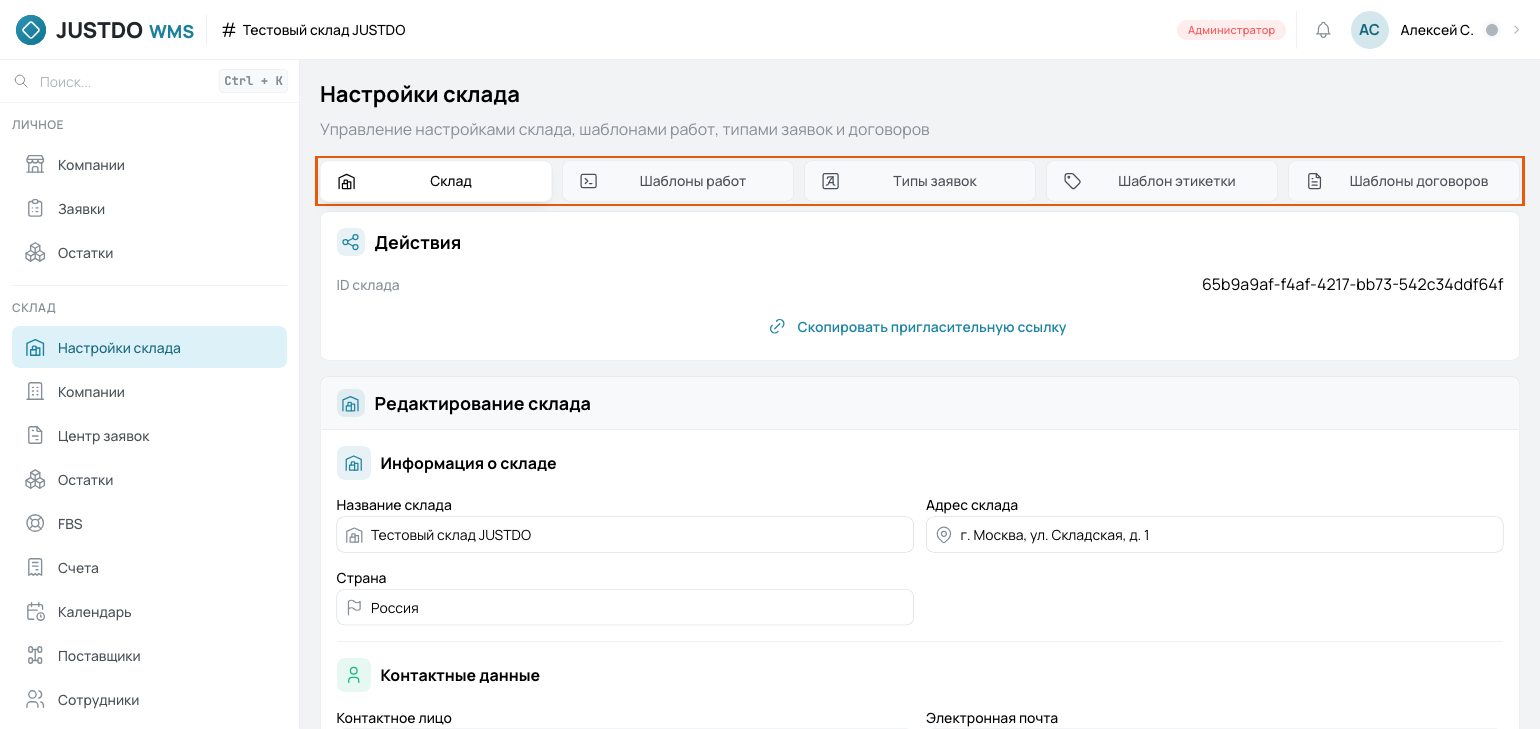Click the Действия share icon
Image resolution: width=1540 pixels, height=729 pixels.
coord(350,242)
